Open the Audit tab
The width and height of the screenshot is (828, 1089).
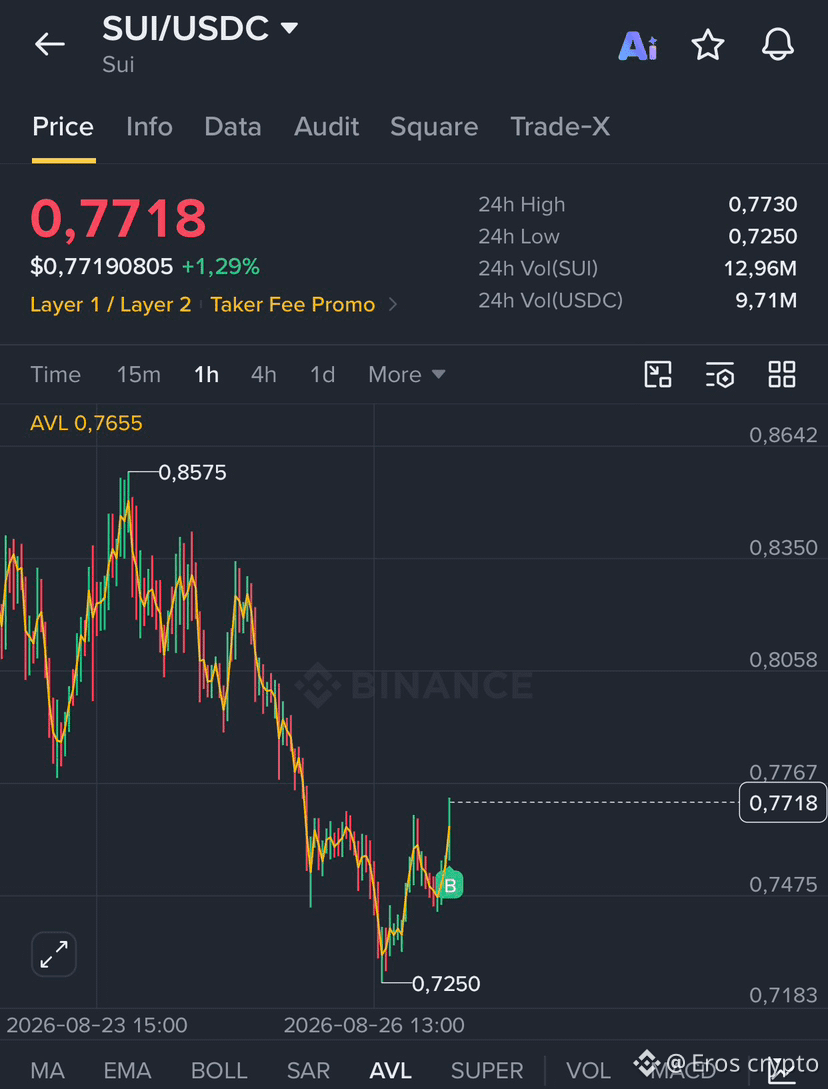click(326, 126)
